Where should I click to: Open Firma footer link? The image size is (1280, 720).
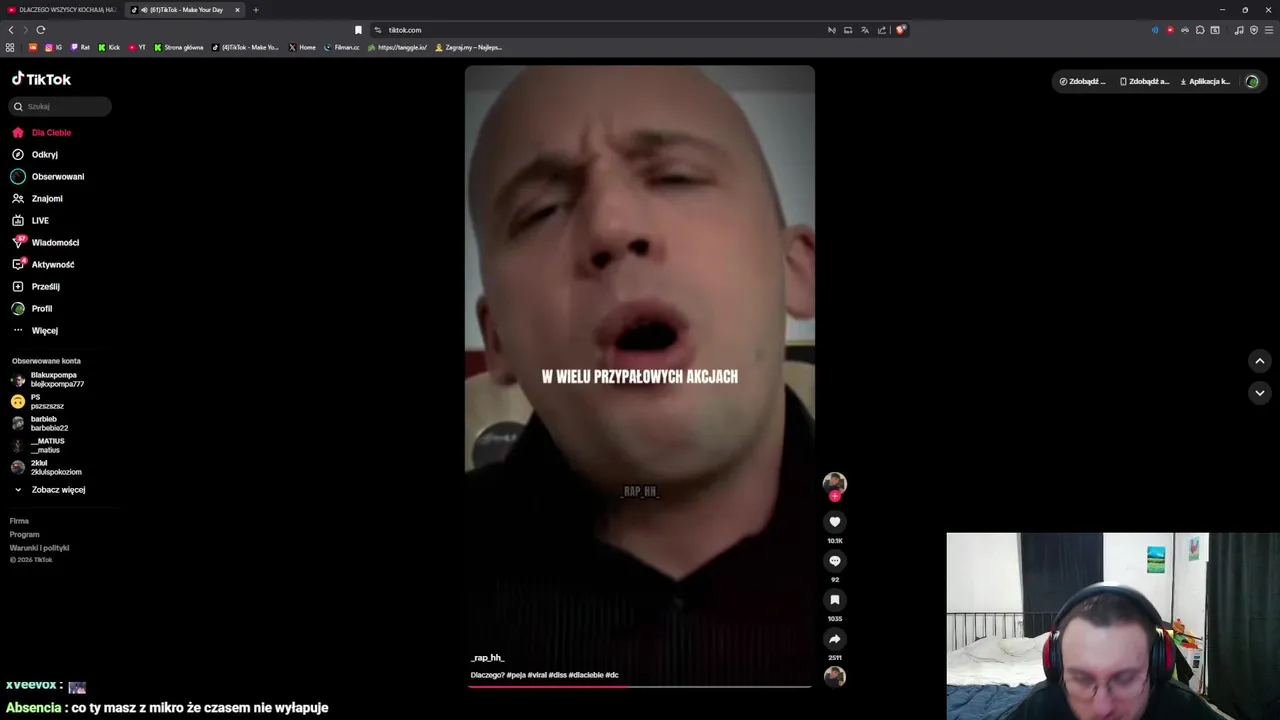(x=19, y=521)
